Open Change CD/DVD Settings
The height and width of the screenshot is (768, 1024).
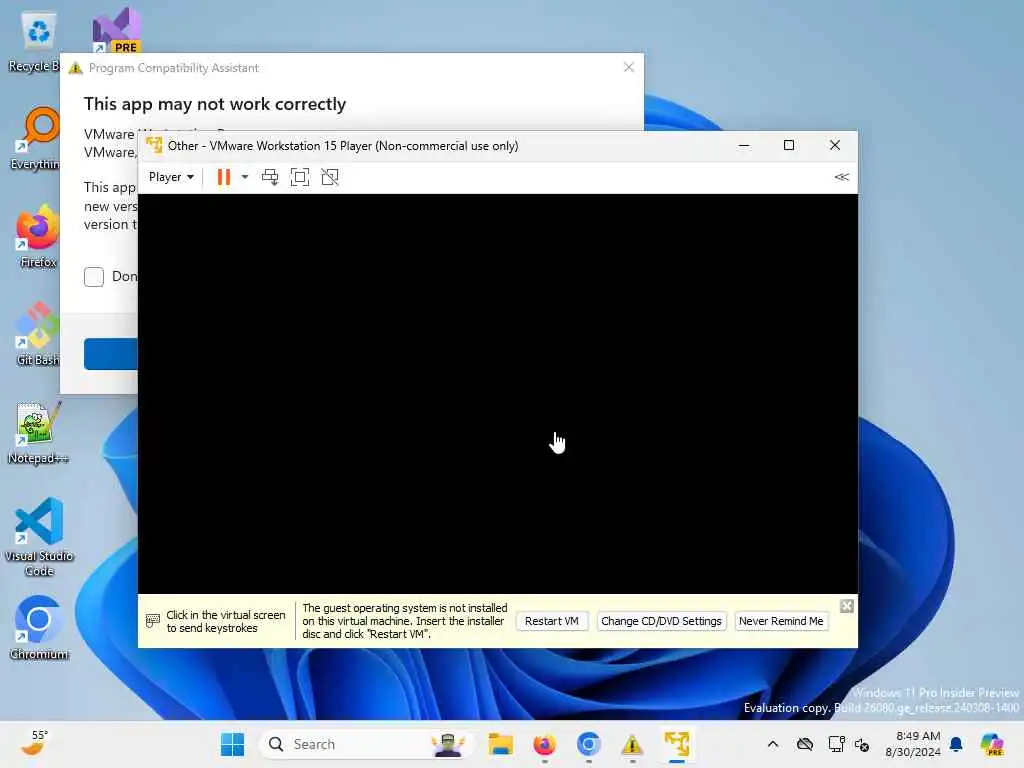[661, 621]
